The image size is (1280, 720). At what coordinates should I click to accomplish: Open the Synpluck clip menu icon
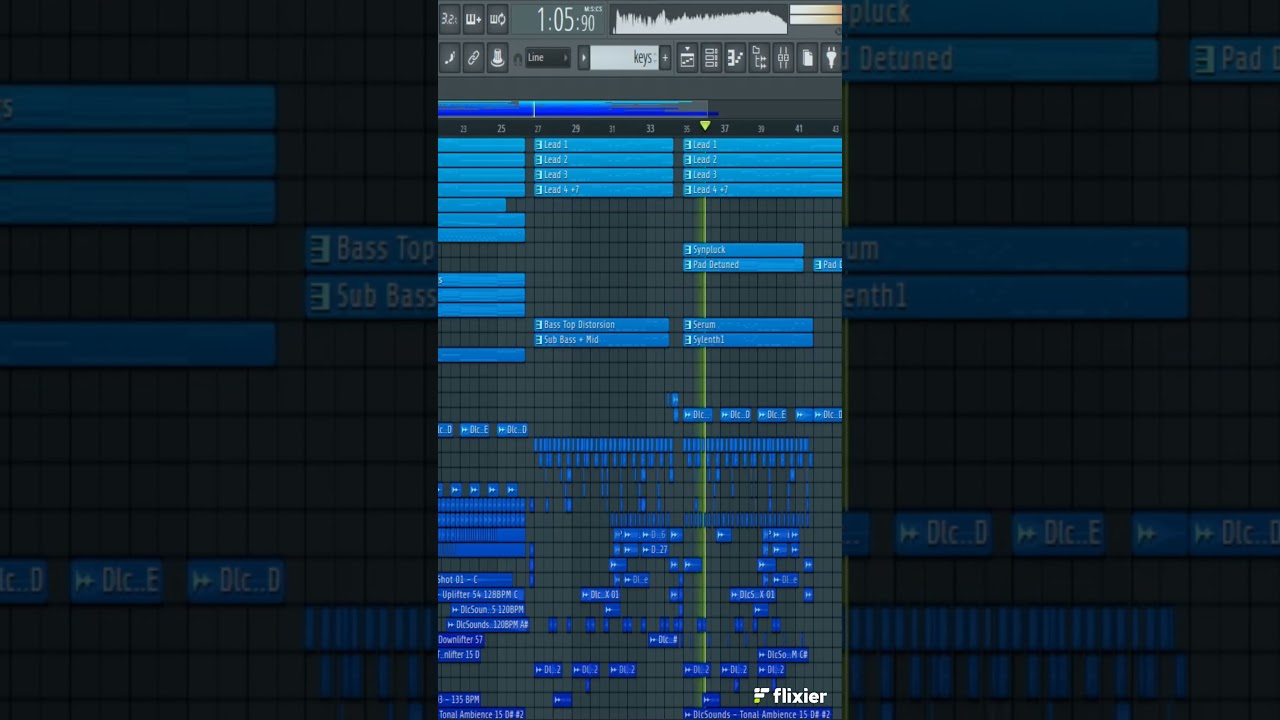point(688,249)
